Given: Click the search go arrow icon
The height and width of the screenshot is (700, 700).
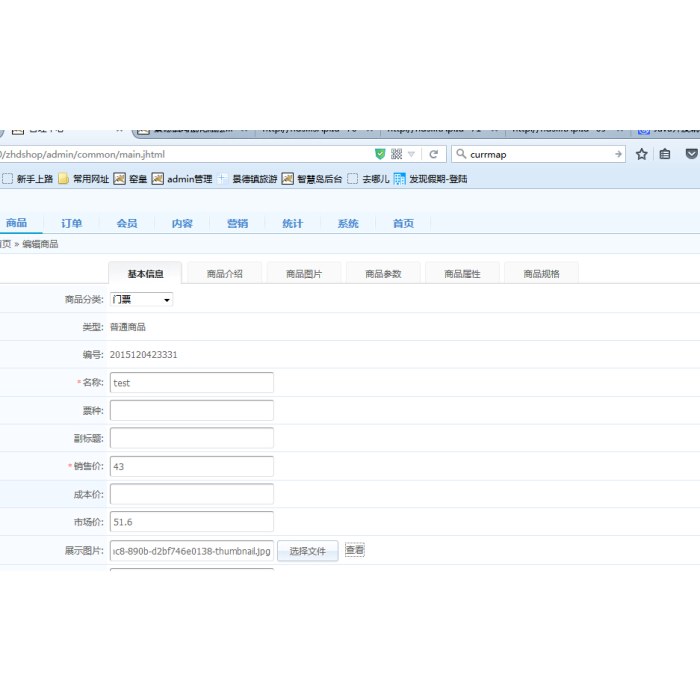Looking at the screenshot, I should (x=618, y=154).
